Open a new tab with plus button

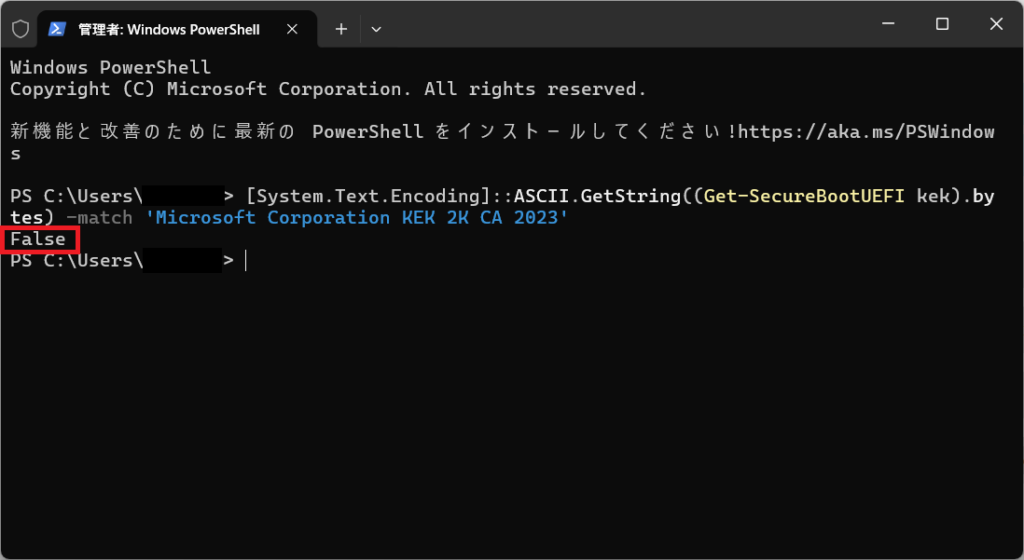click(x=341, y=29)
